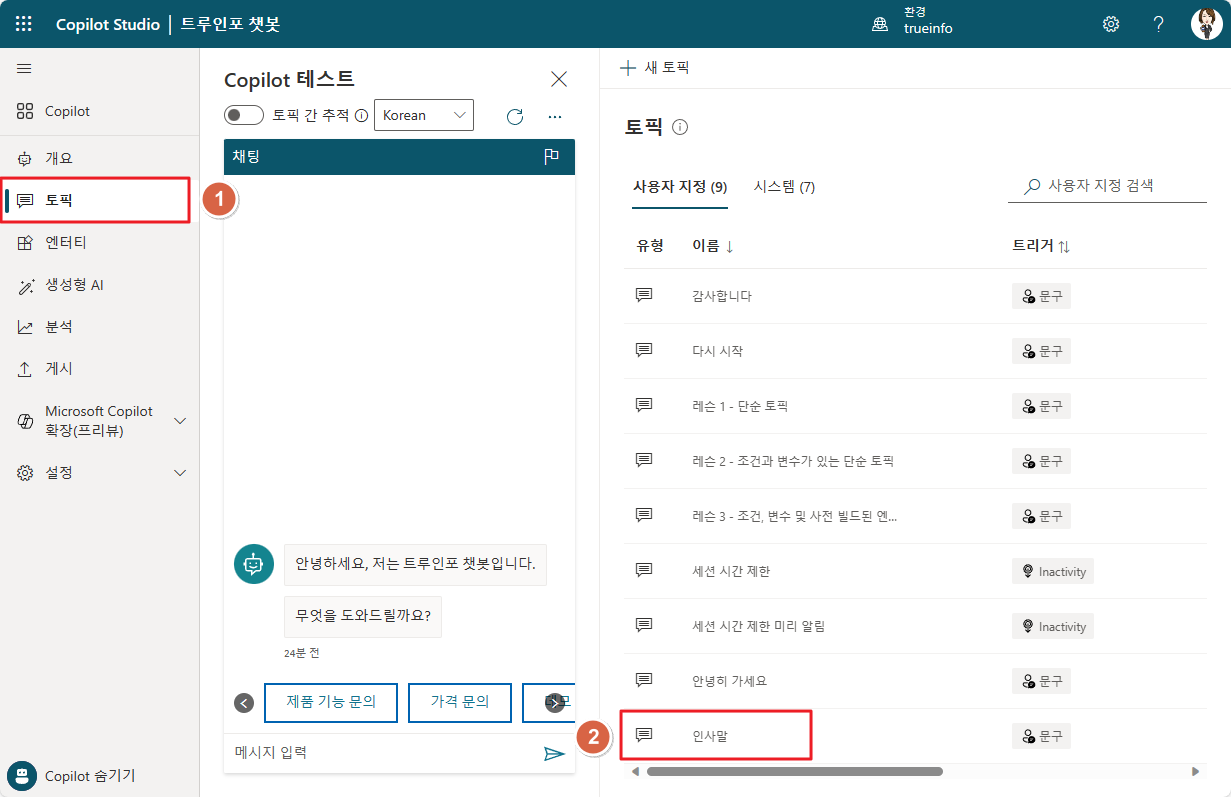Click the send message arrow icon
This screenshot has width=1231, height=797.
pos(554,753)
